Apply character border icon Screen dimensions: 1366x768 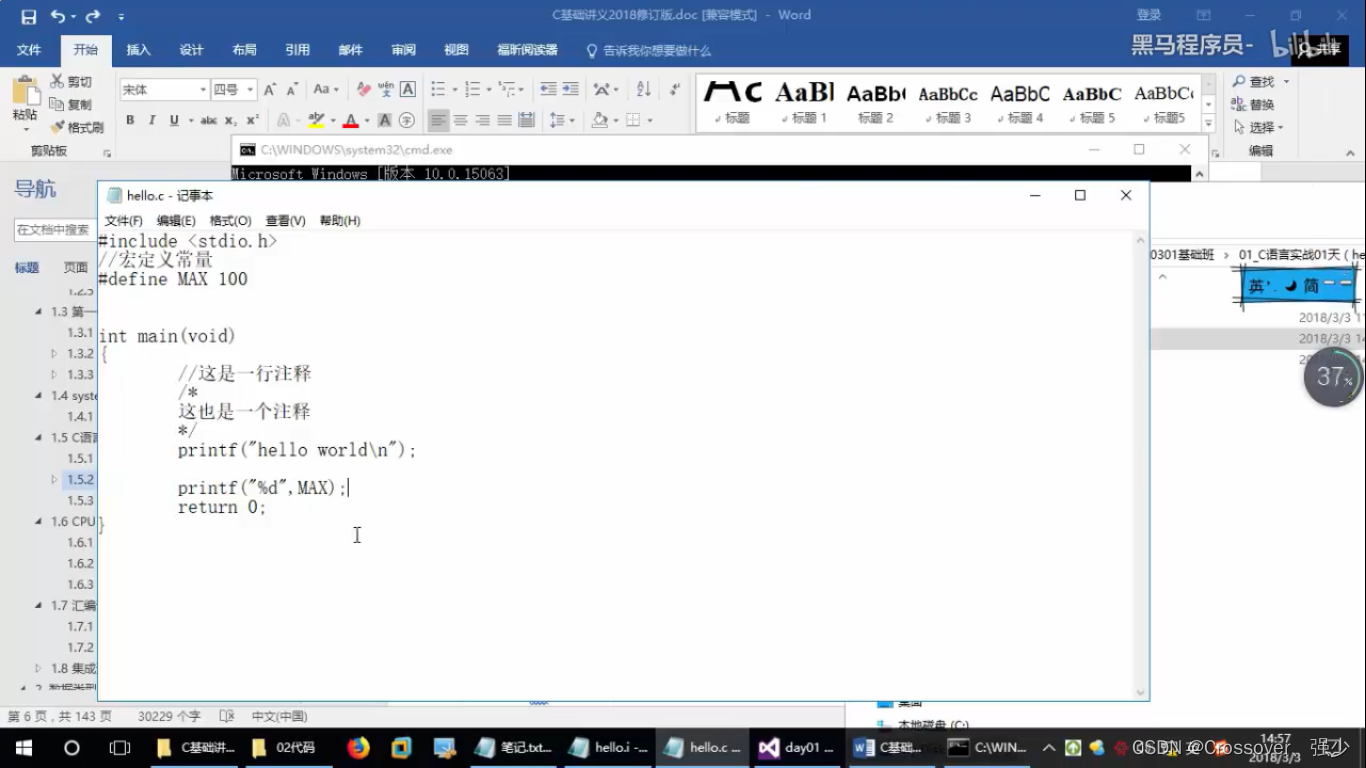[x=408, y=90]
